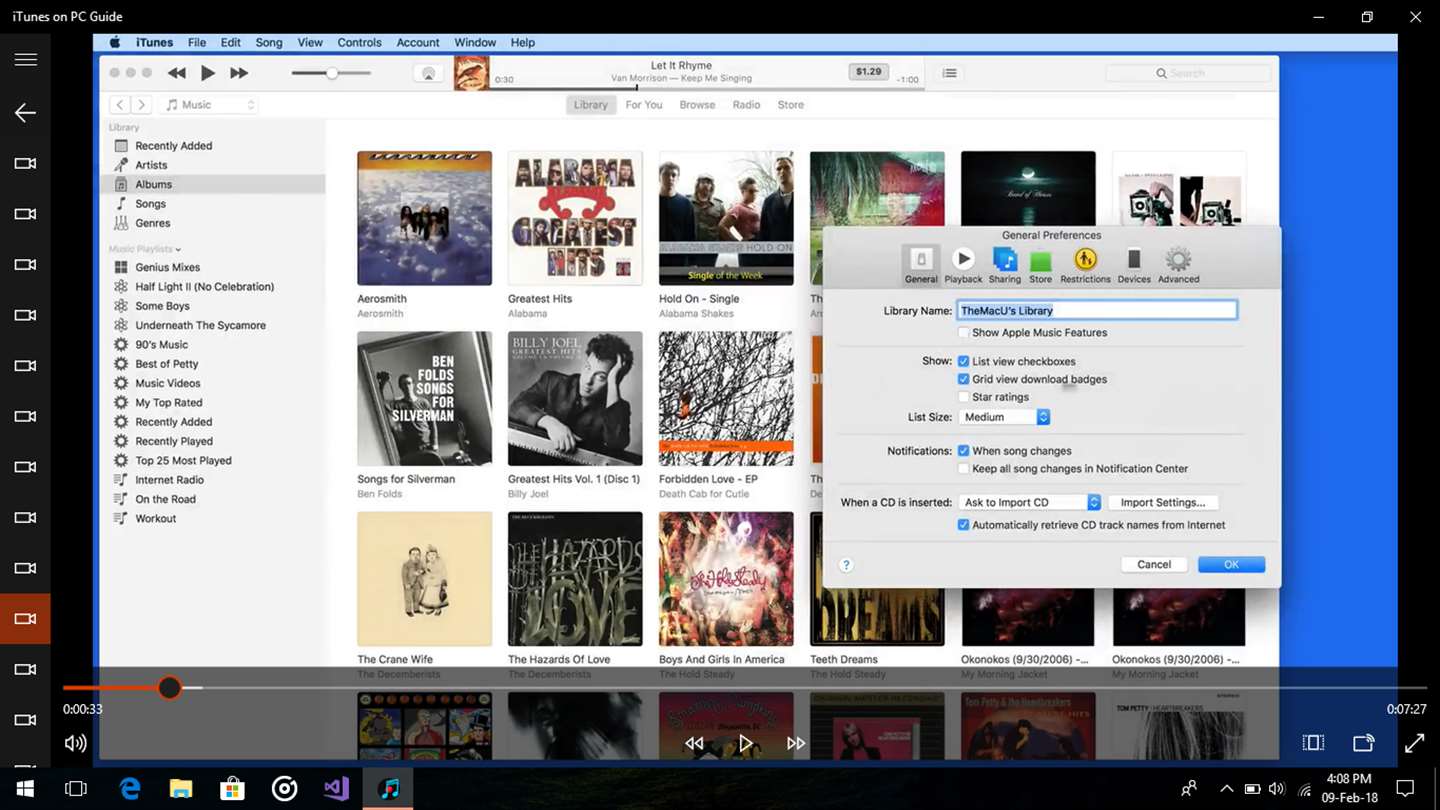
Task: Click the help question mark in preferences
Action: [846, 565]
